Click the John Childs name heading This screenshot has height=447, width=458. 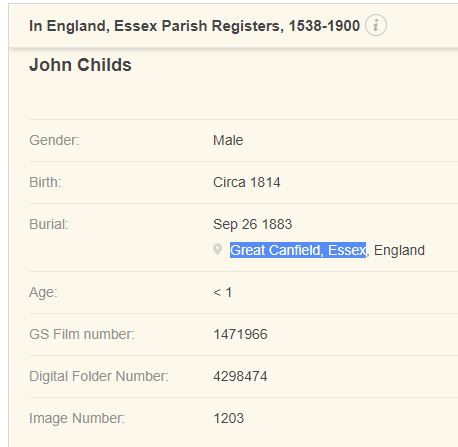(x=80, y=65)
